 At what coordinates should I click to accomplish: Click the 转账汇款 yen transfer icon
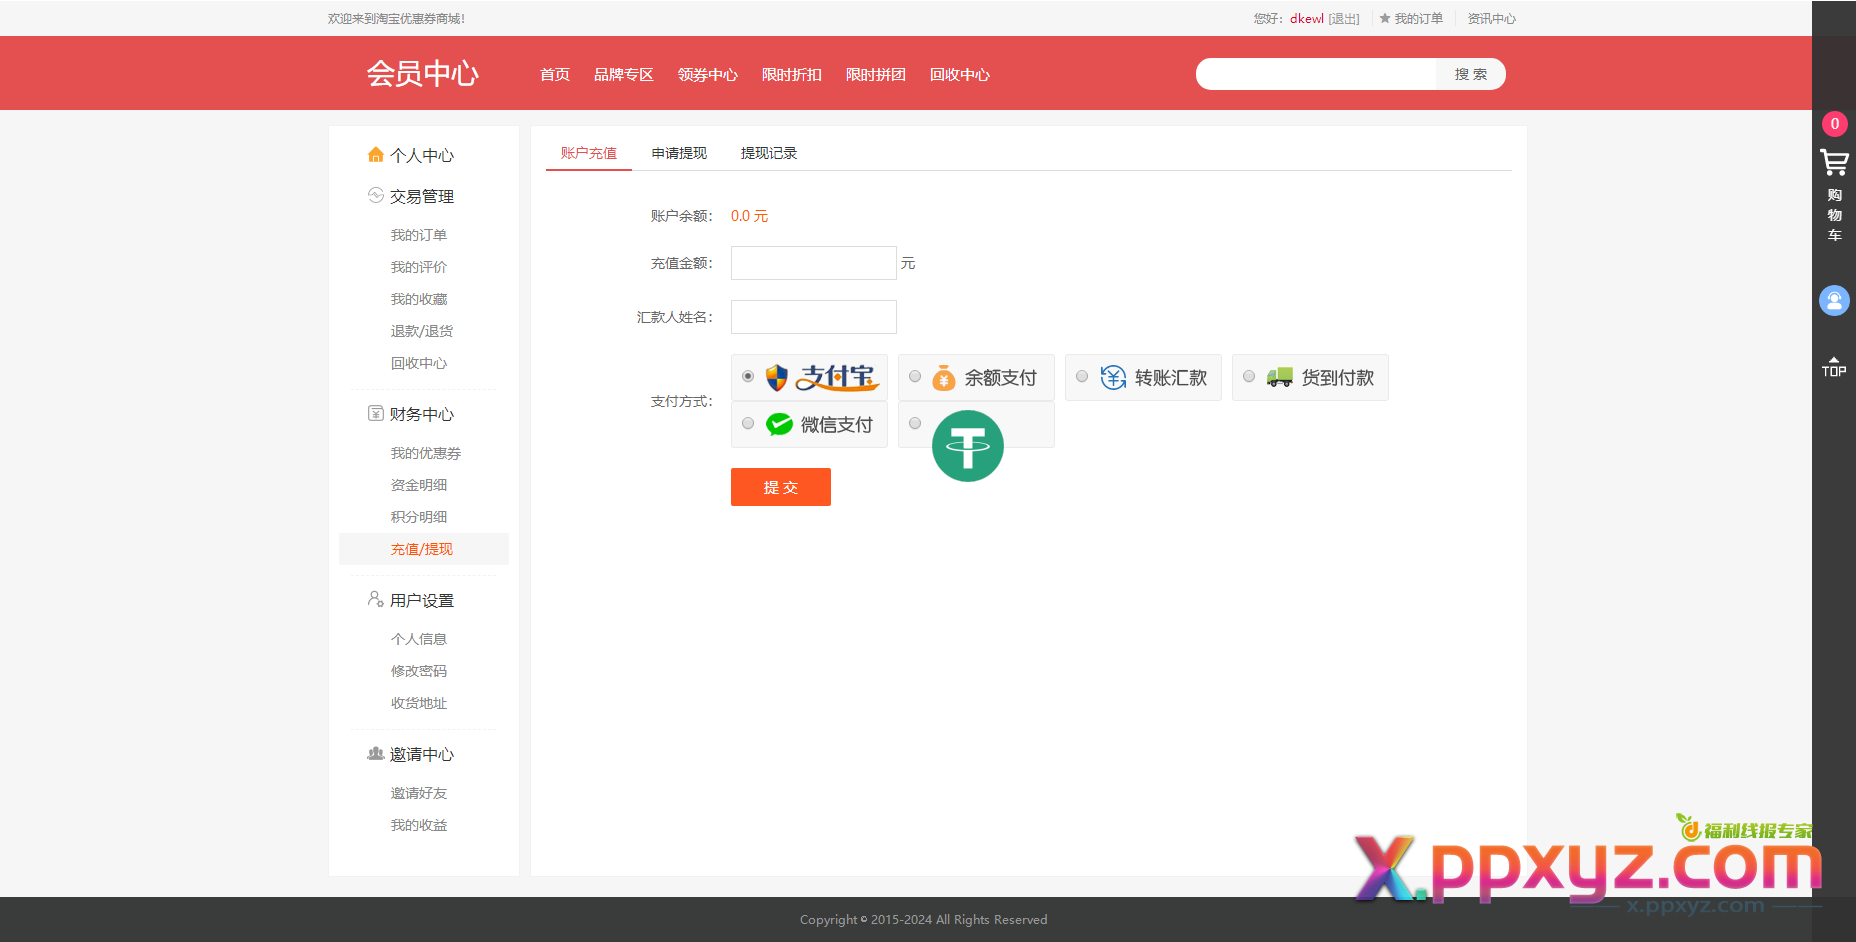click(x=1113, y=377)
